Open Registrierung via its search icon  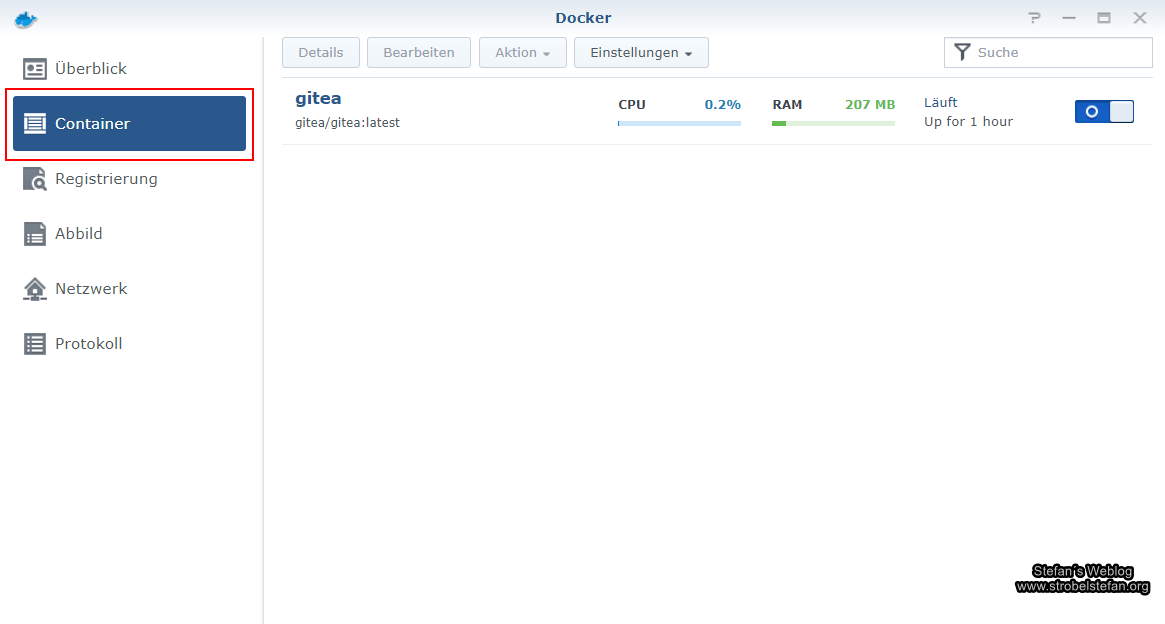35,179
